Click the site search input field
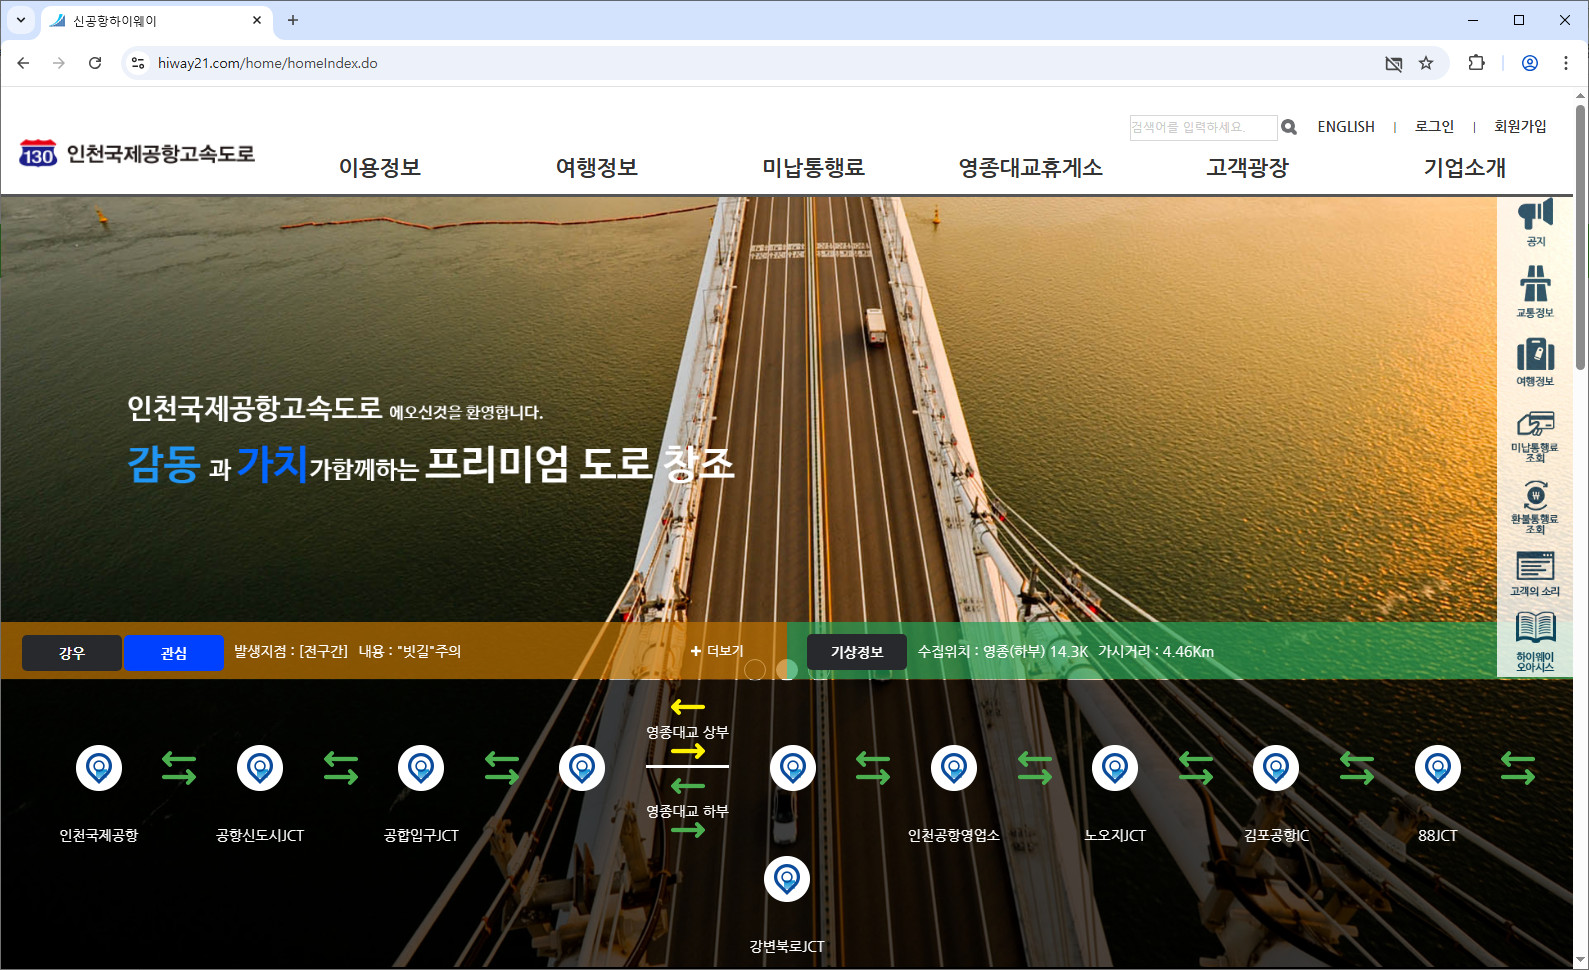1589x970 pixels. click(1203, 127)
